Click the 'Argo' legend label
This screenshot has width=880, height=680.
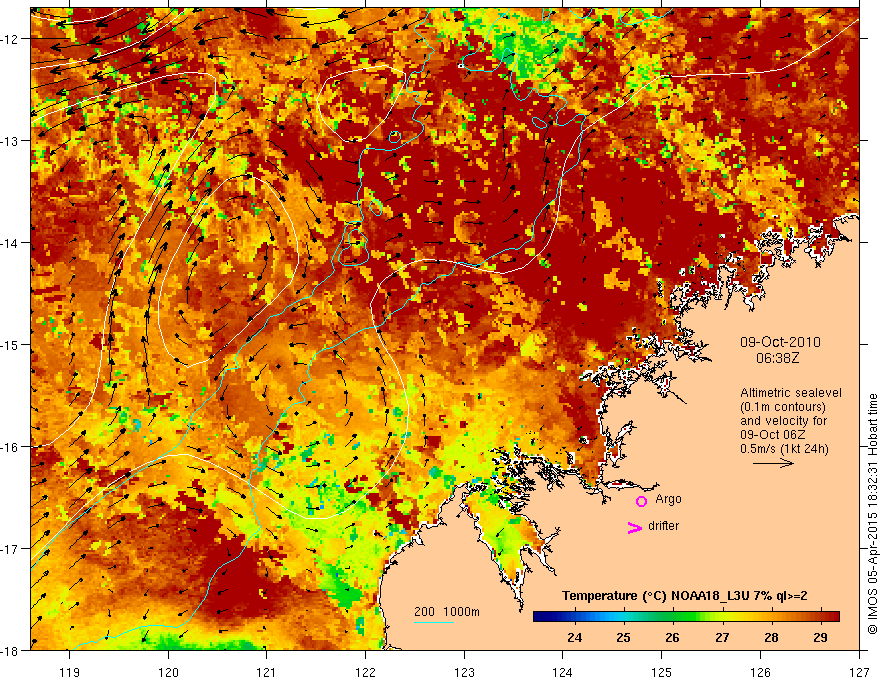pos(668,499)
